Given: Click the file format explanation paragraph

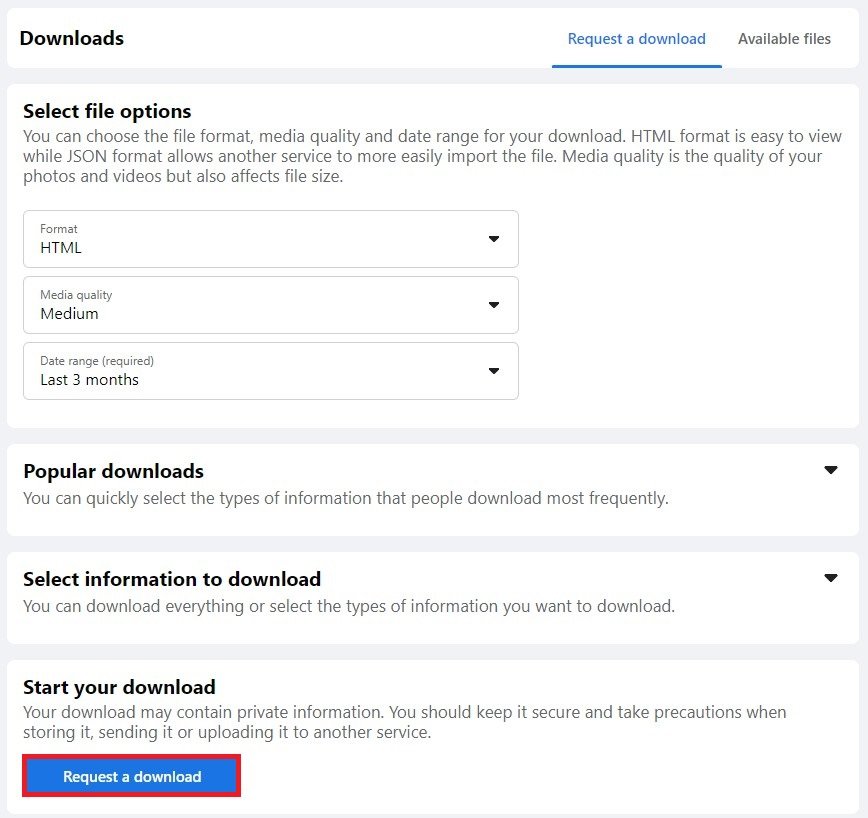Looking at the screenshot, I should (422, 156).
